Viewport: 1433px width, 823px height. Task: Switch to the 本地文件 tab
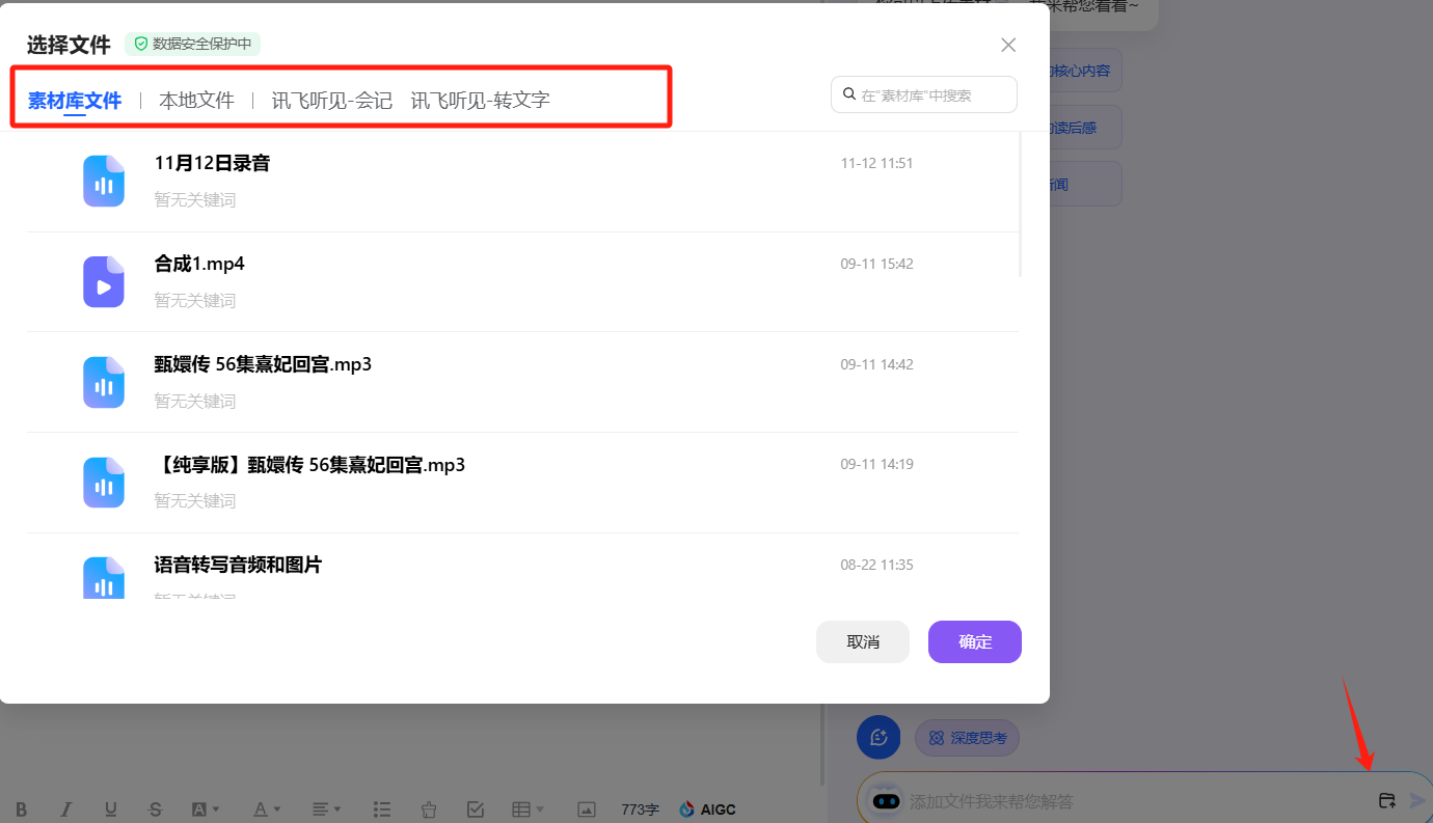point(196,100)
